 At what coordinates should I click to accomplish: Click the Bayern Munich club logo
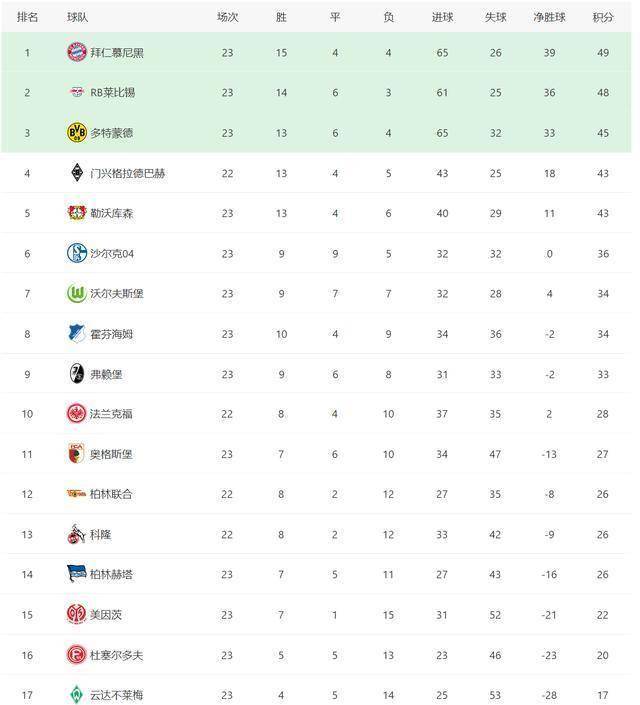click(x=77, y=52)
